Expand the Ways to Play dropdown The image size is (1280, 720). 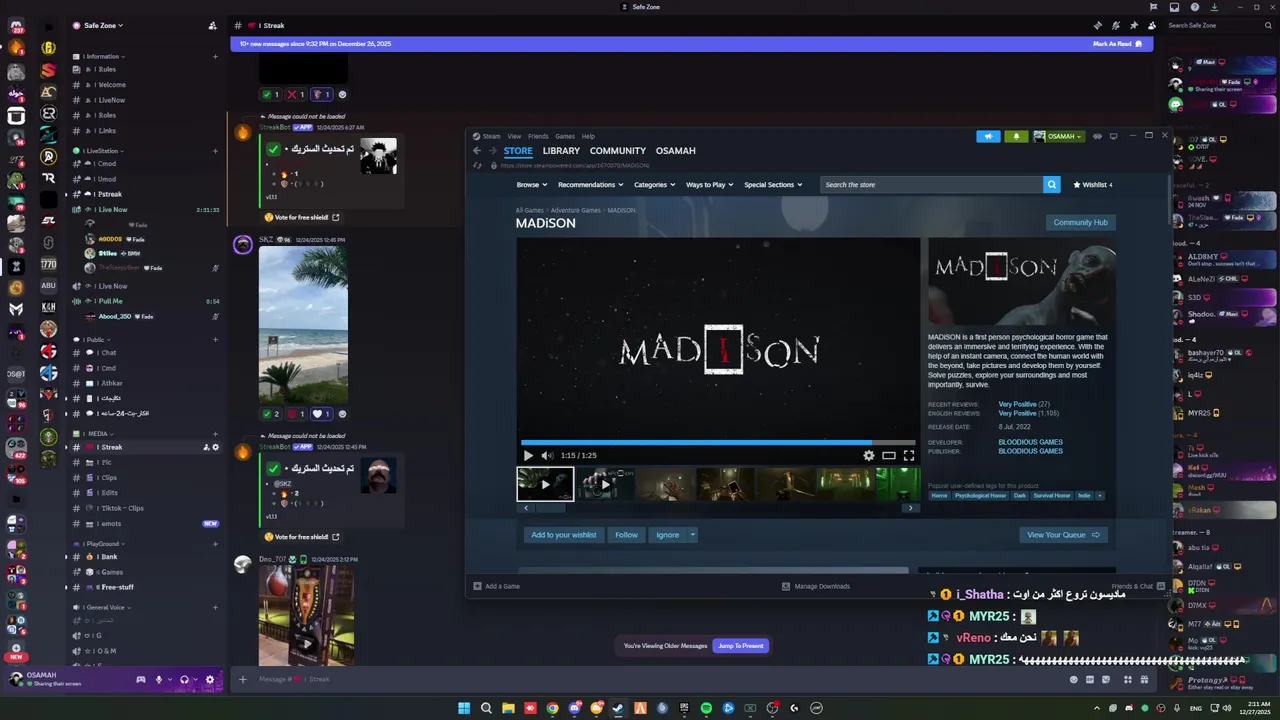709,185
